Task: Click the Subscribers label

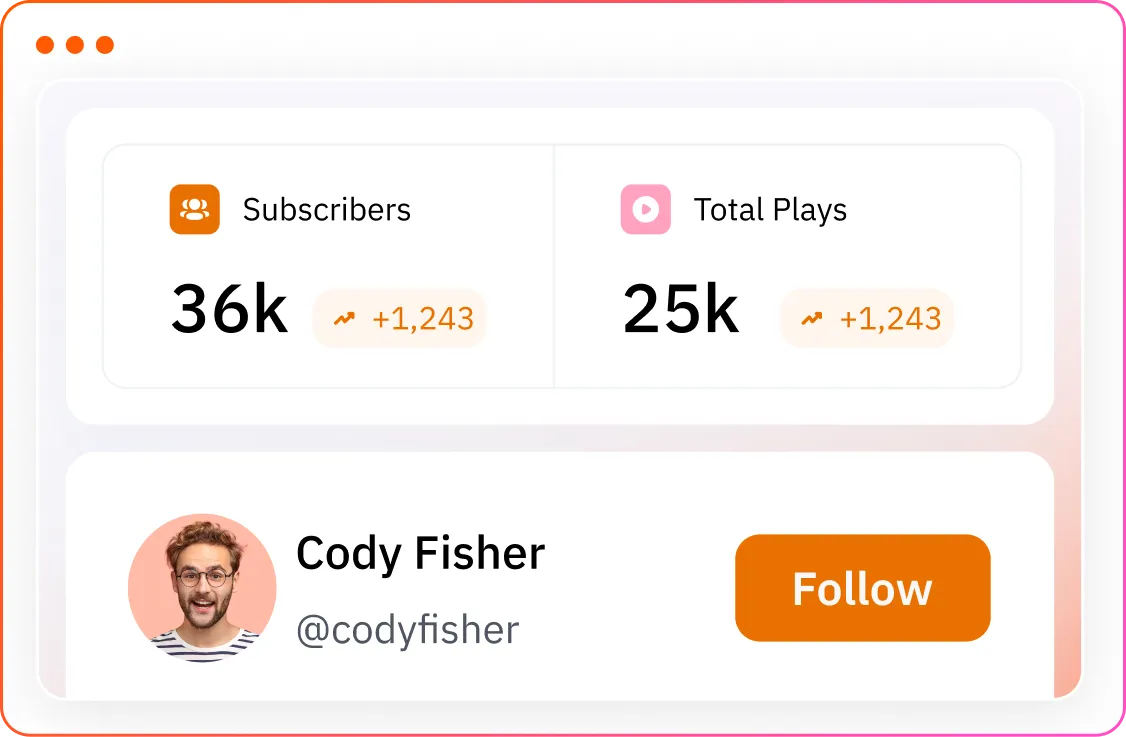Action: point(326,210)
